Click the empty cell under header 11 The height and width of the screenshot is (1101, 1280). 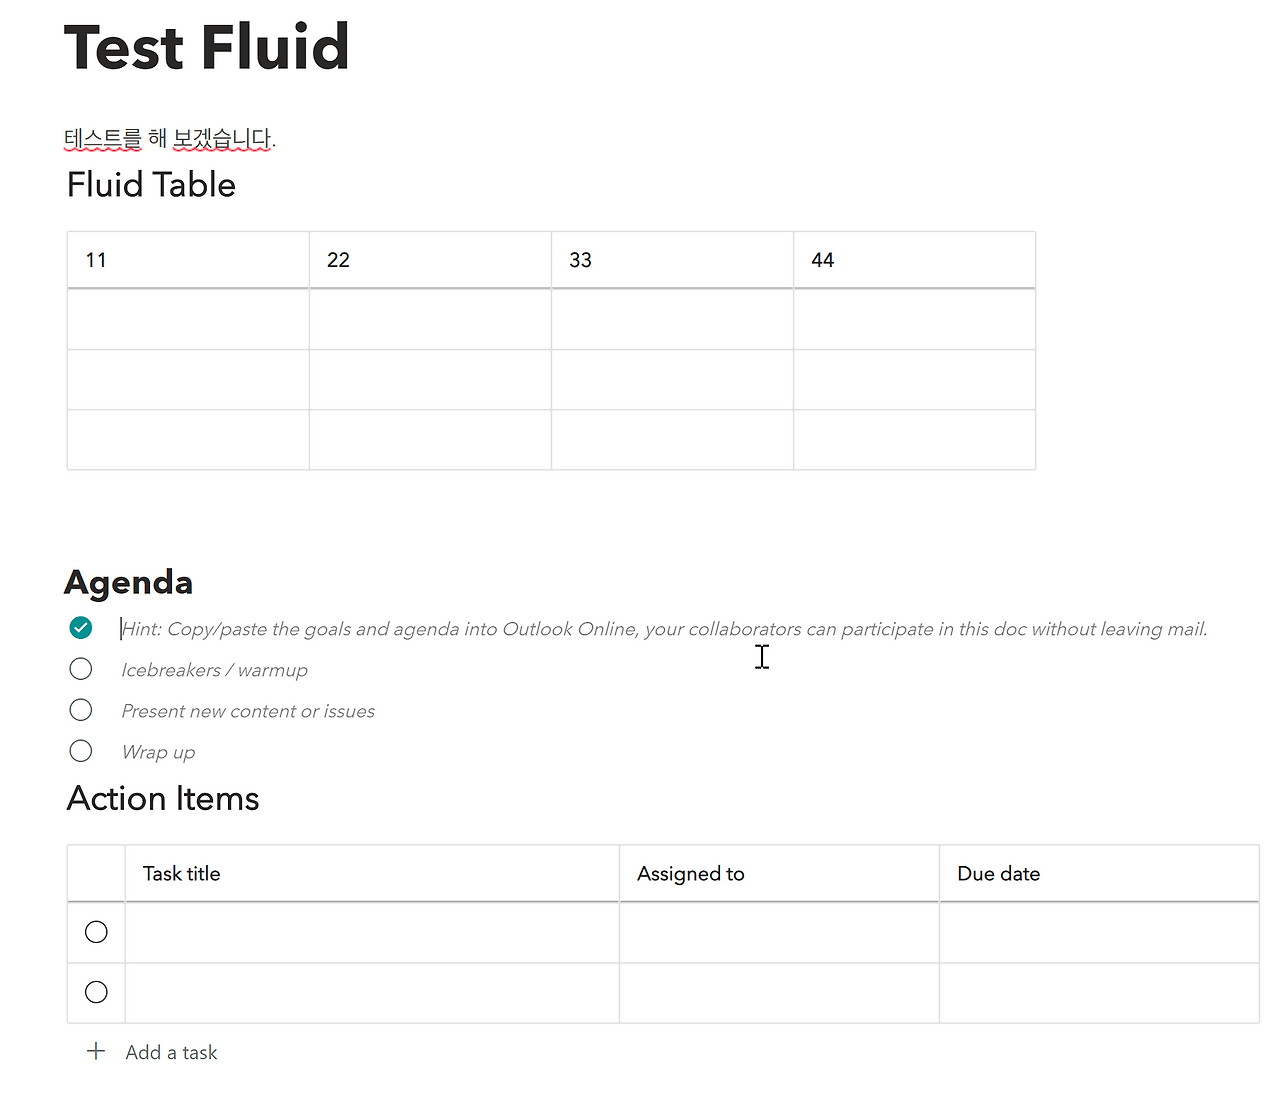[188, 319]
